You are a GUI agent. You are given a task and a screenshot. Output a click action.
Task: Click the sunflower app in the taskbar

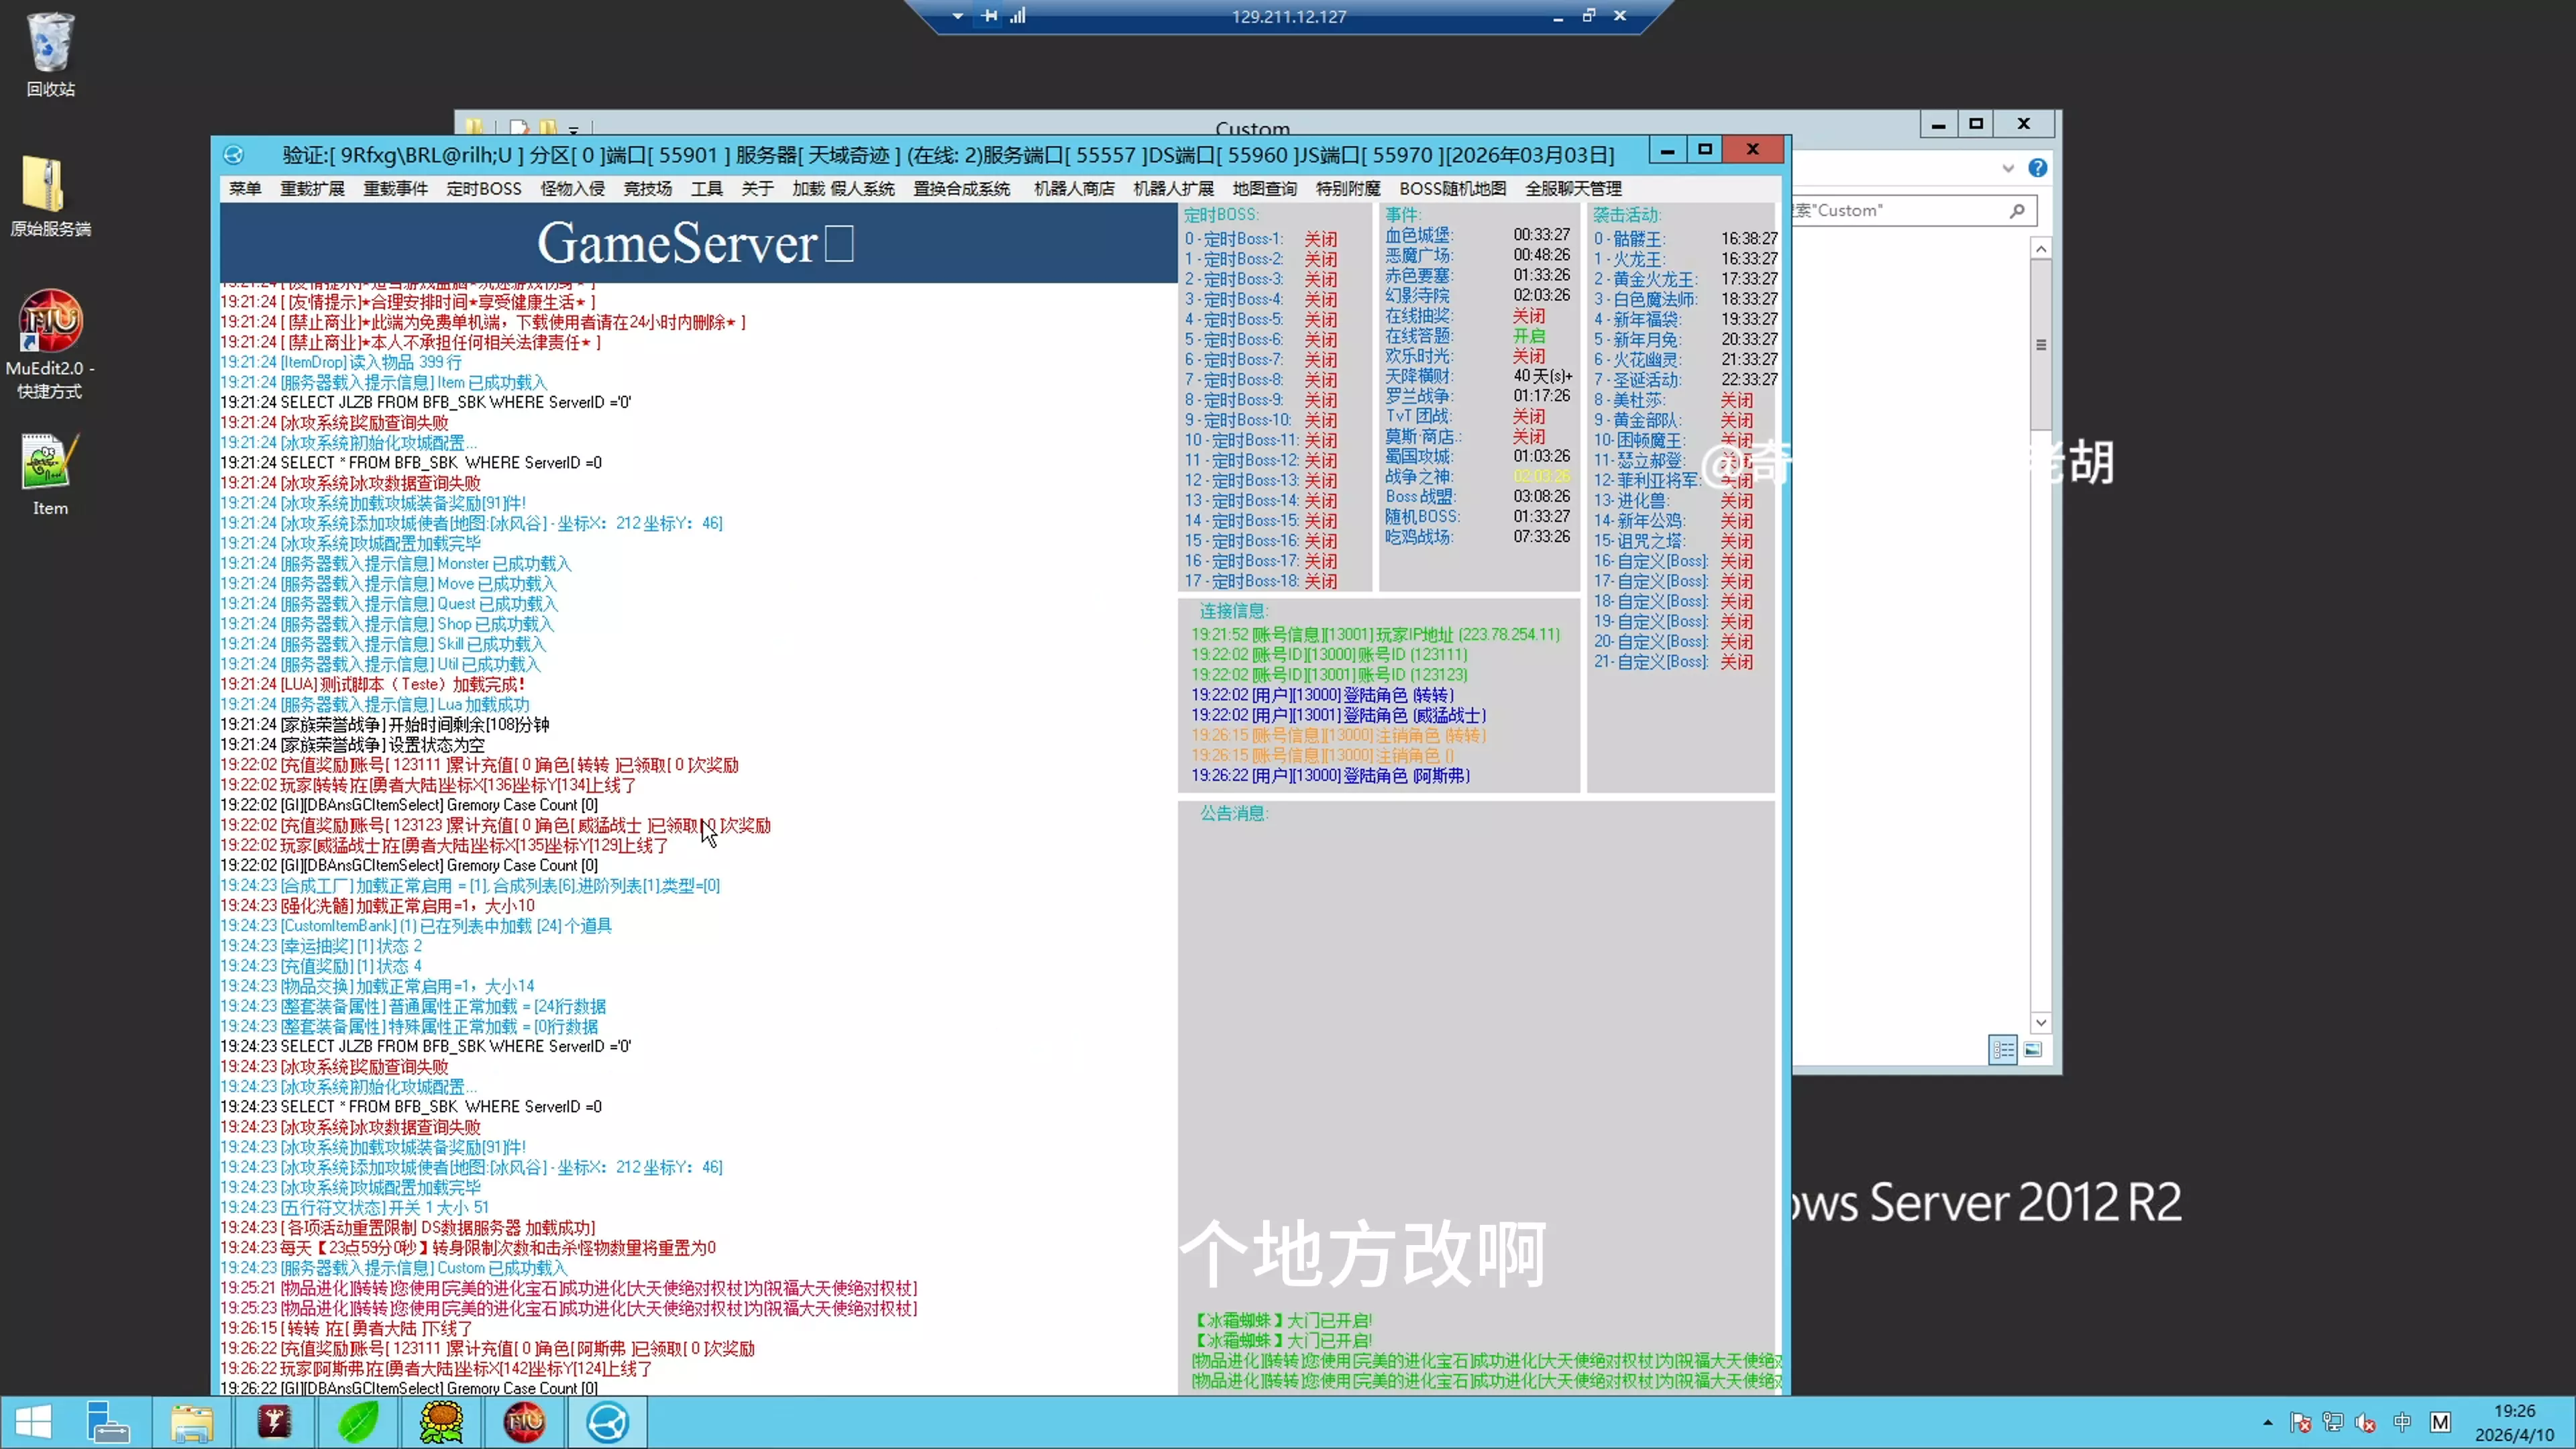[441, 1422]
